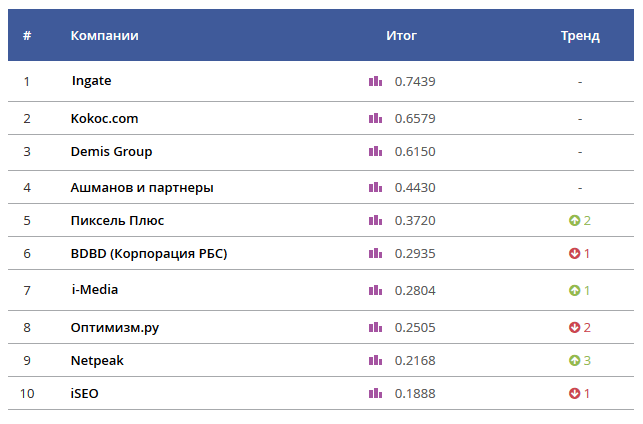Open the i-Media company link
This screenshot has height=424, width=643.
tap(95, 290)
